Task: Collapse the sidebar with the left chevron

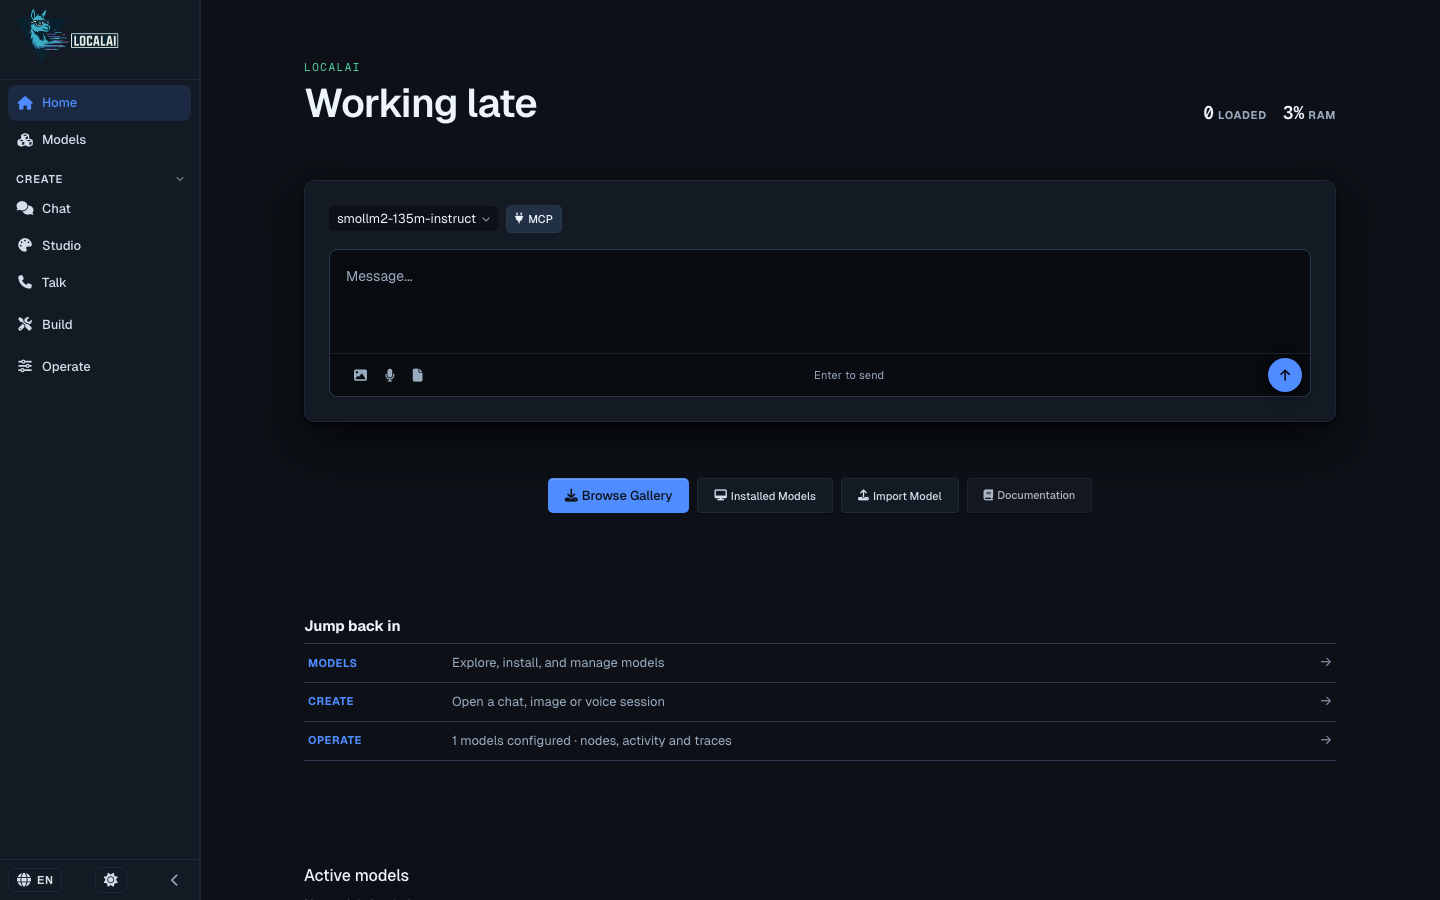Action: click(x=174, y=880)
